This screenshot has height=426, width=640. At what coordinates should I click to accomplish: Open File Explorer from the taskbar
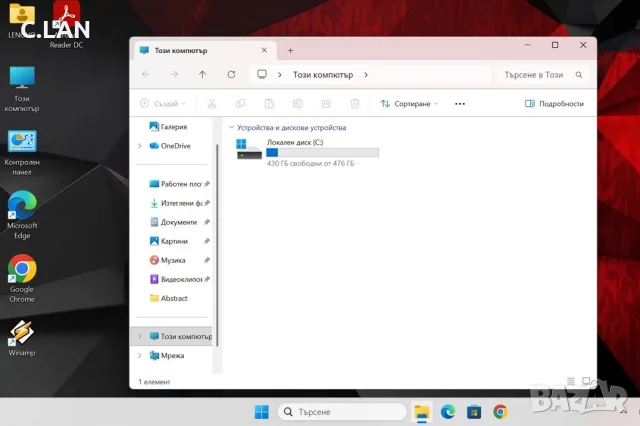(x=422, y=412)
